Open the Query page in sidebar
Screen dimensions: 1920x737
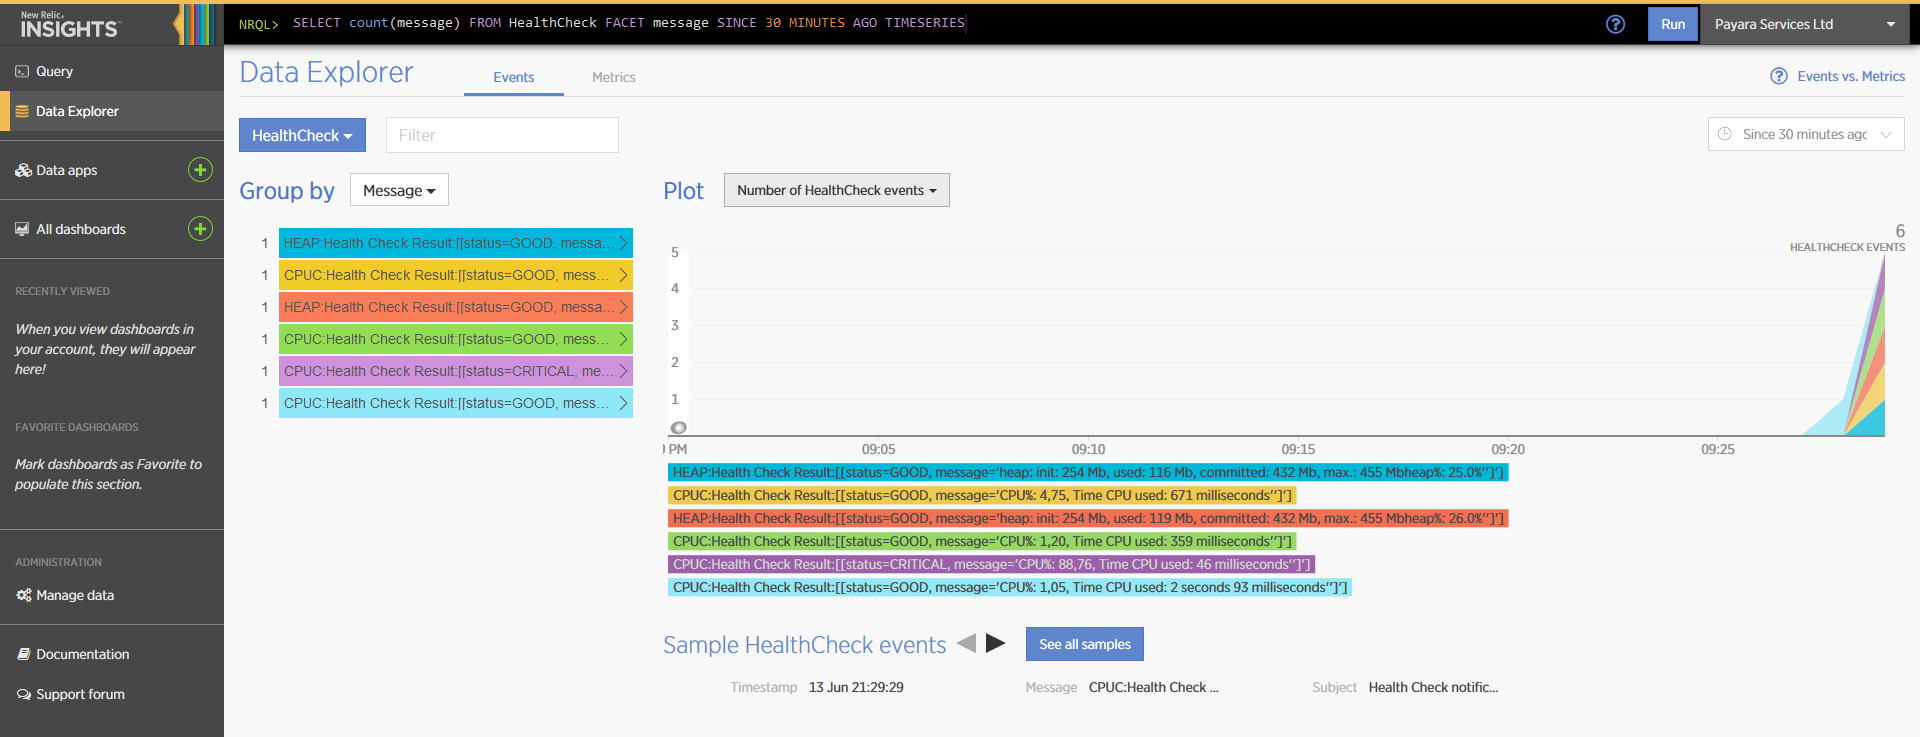click(54, 71)
